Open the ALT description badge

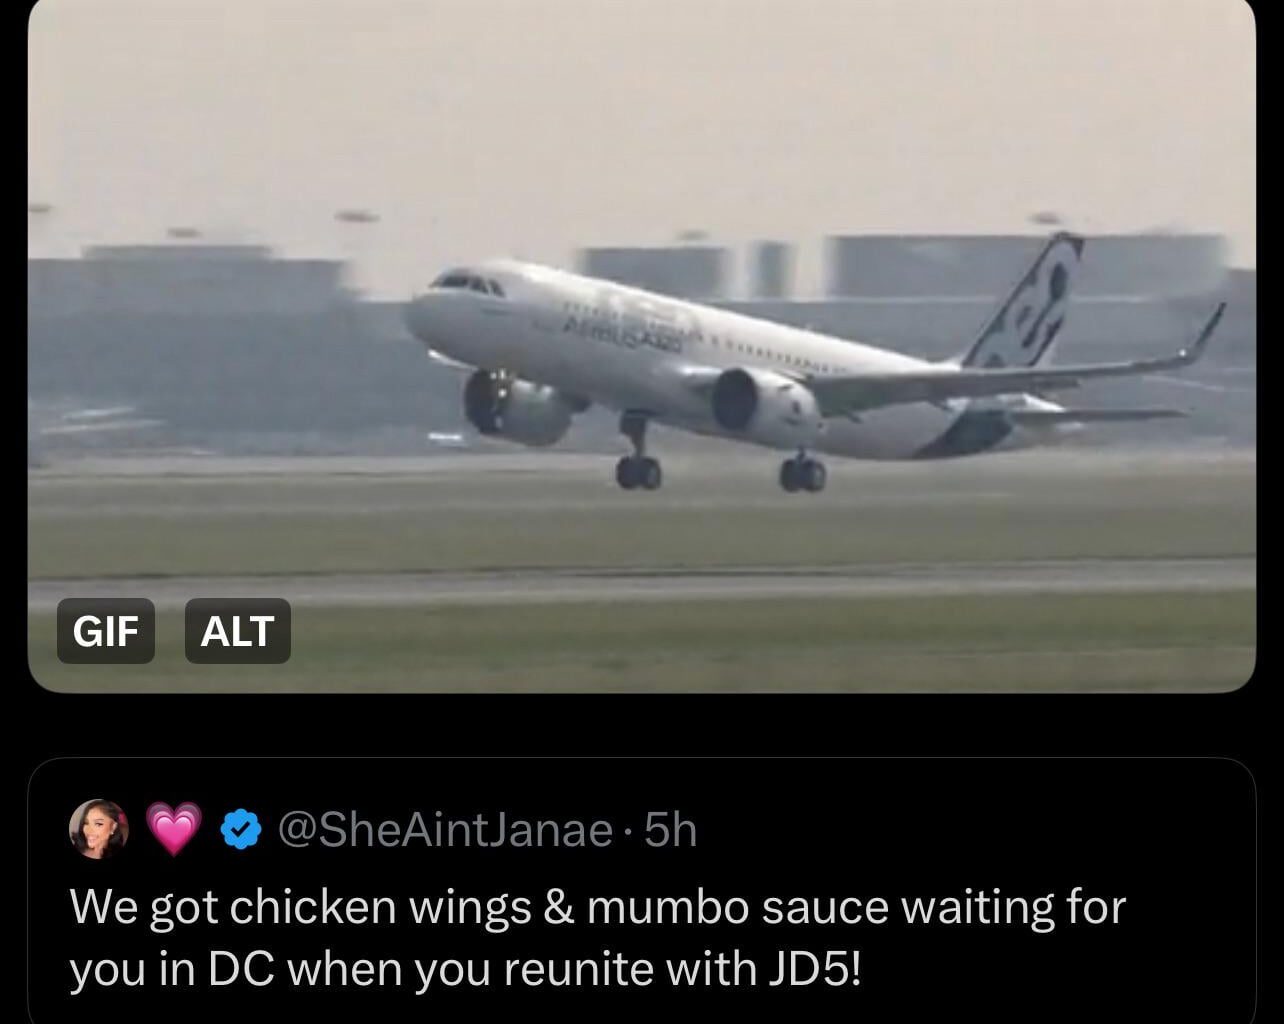click(x=238, y=631)
